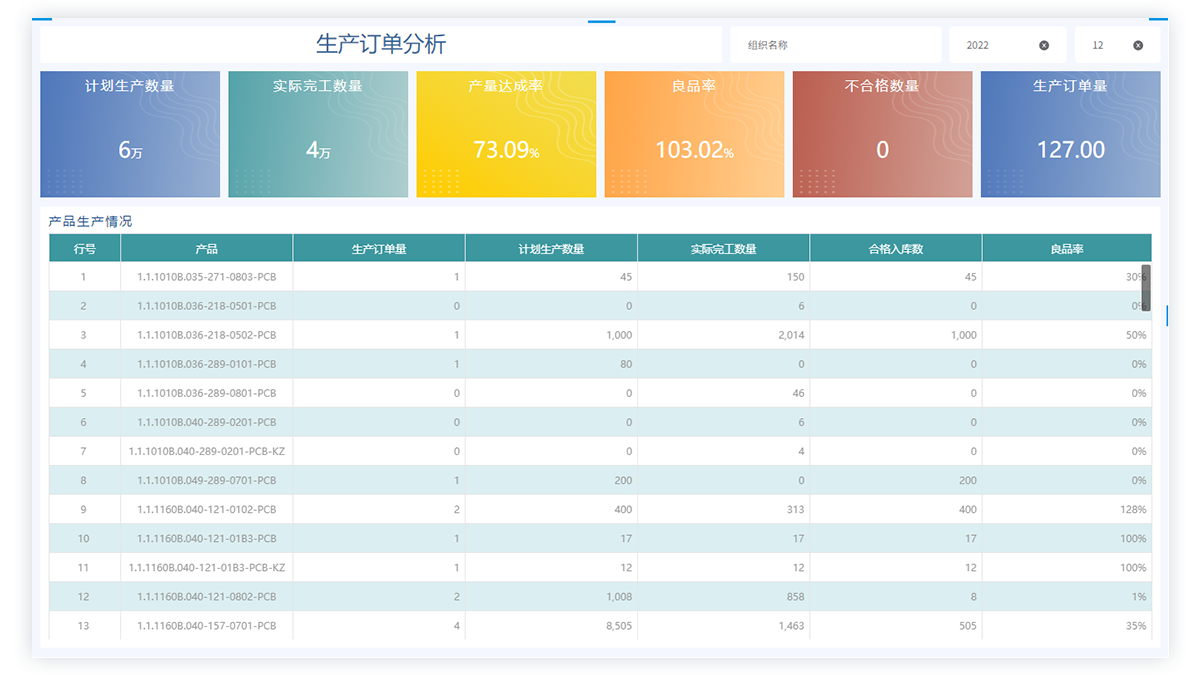Click the 产品 column header
Screen dimensions: 1200x675
(x=206, y=249)
